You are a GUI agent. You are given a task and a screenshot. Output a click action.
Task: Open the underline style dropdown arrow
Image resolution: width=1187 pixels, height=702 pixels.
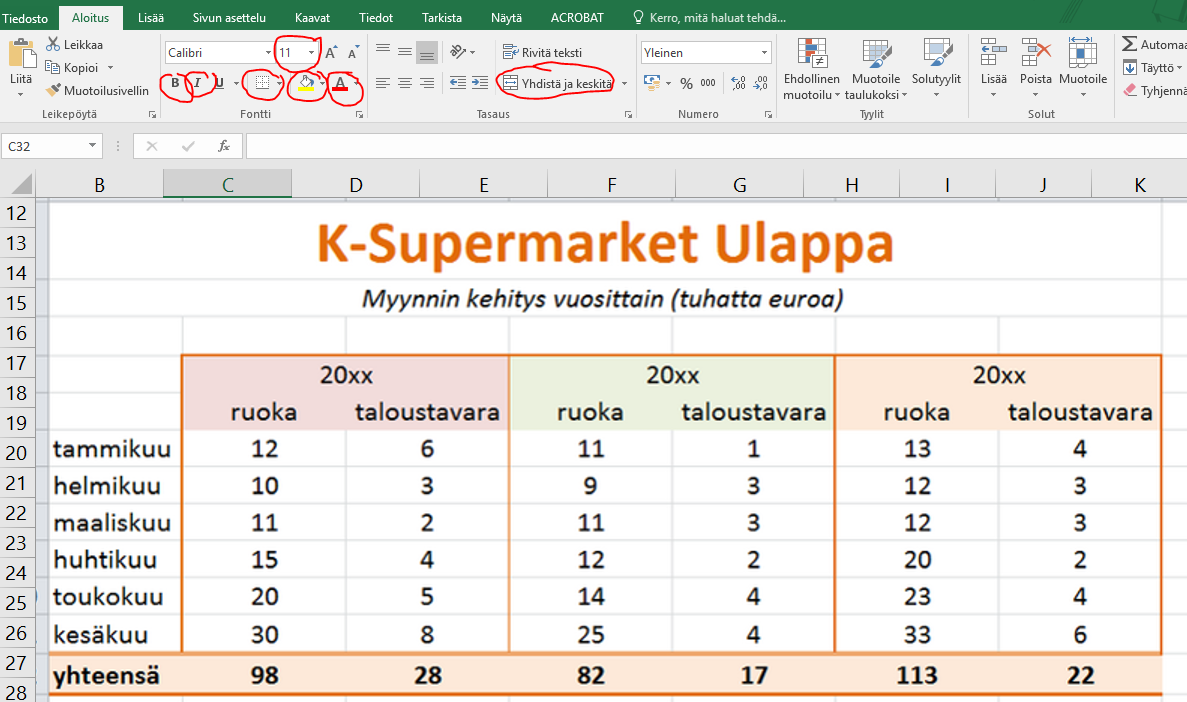click(235, 83)
